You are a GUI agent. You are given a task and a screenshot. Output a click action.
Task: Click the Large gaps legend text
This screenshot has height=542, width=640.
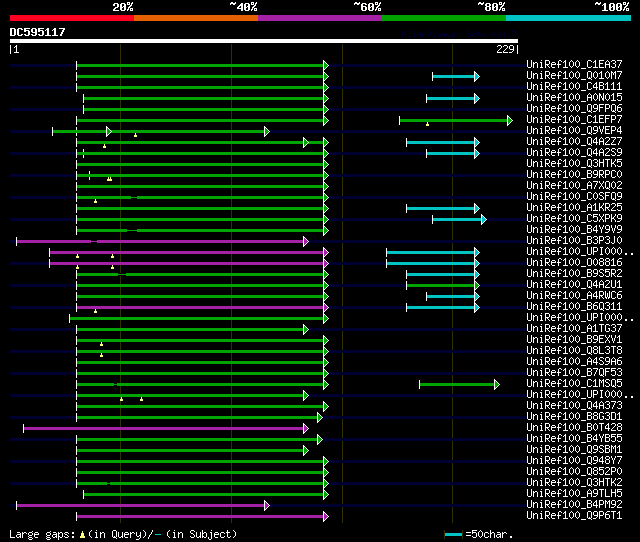(123, 534)
